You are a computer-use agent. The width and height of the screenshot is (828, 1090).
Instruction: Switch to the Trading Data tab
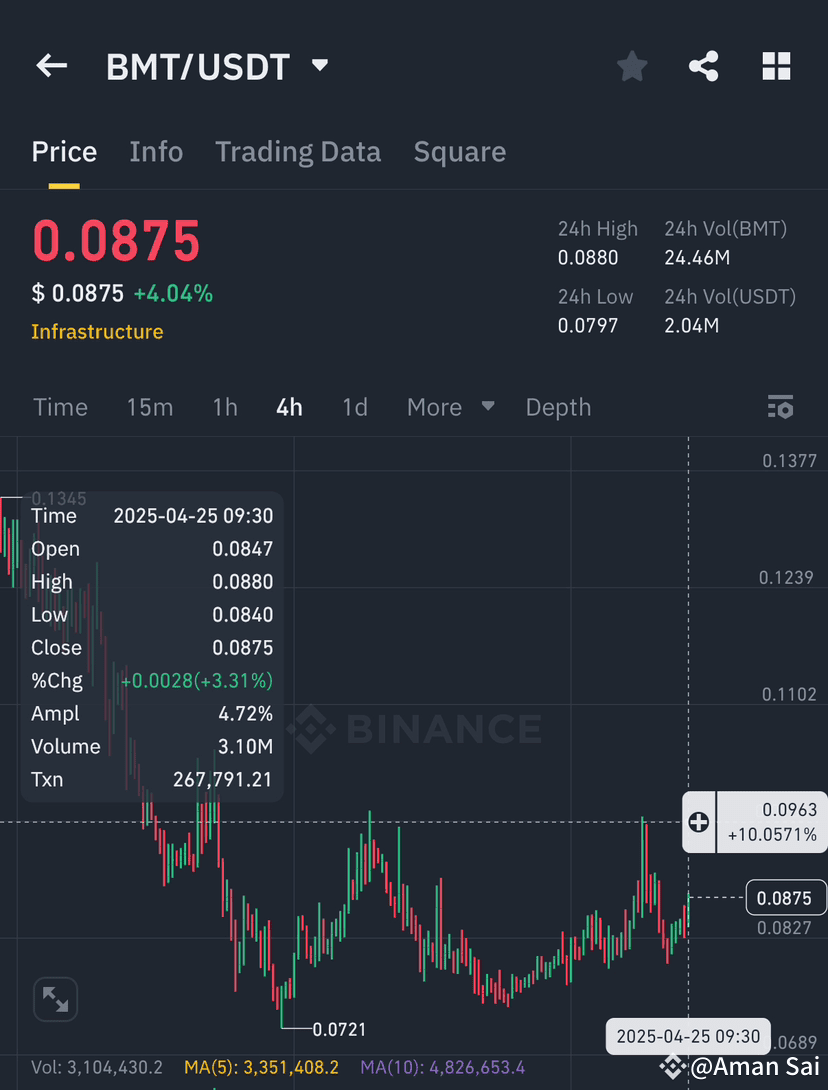click(x=298, y=151)
